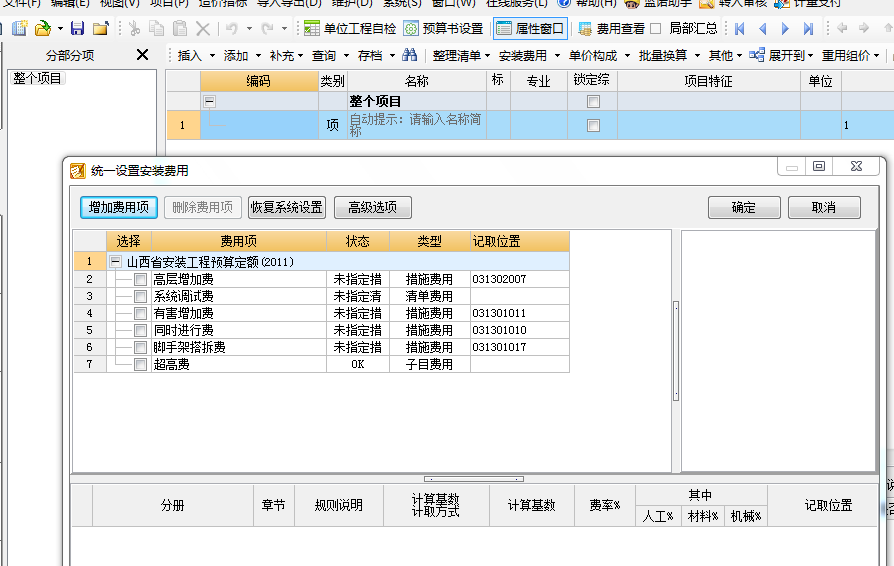Collapse 山西省安装工程预算定额 tree node

point(116,262)
